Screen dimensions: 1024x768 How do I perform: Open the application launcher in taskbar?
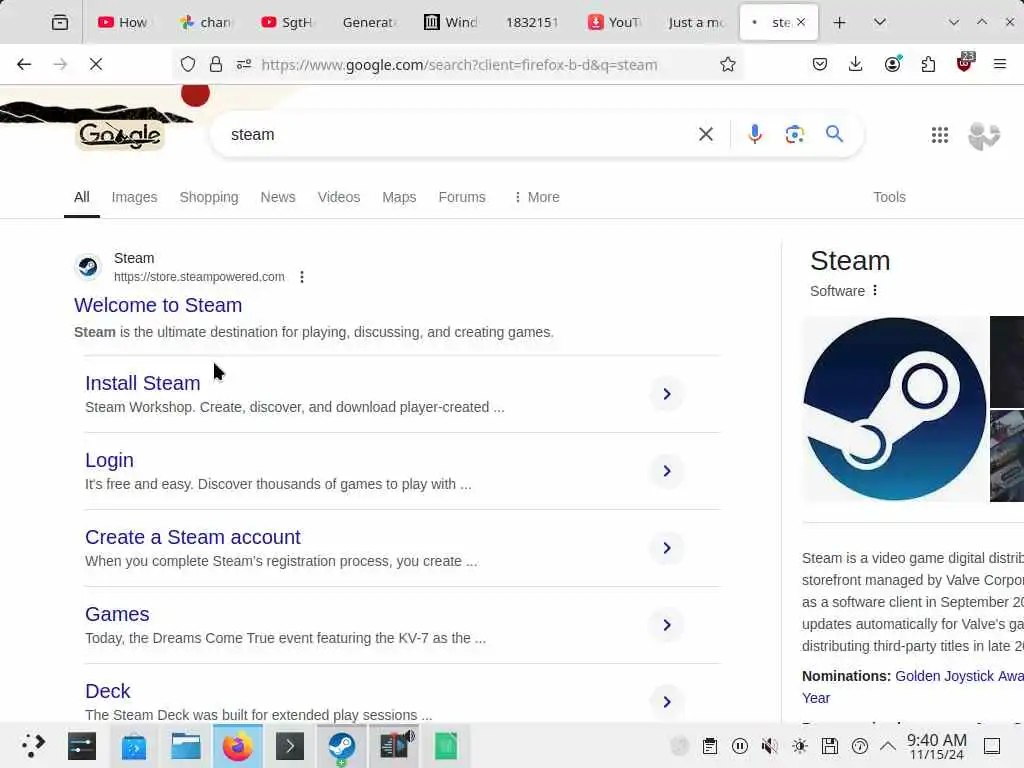pyautogui.click(x=33, y=746)
